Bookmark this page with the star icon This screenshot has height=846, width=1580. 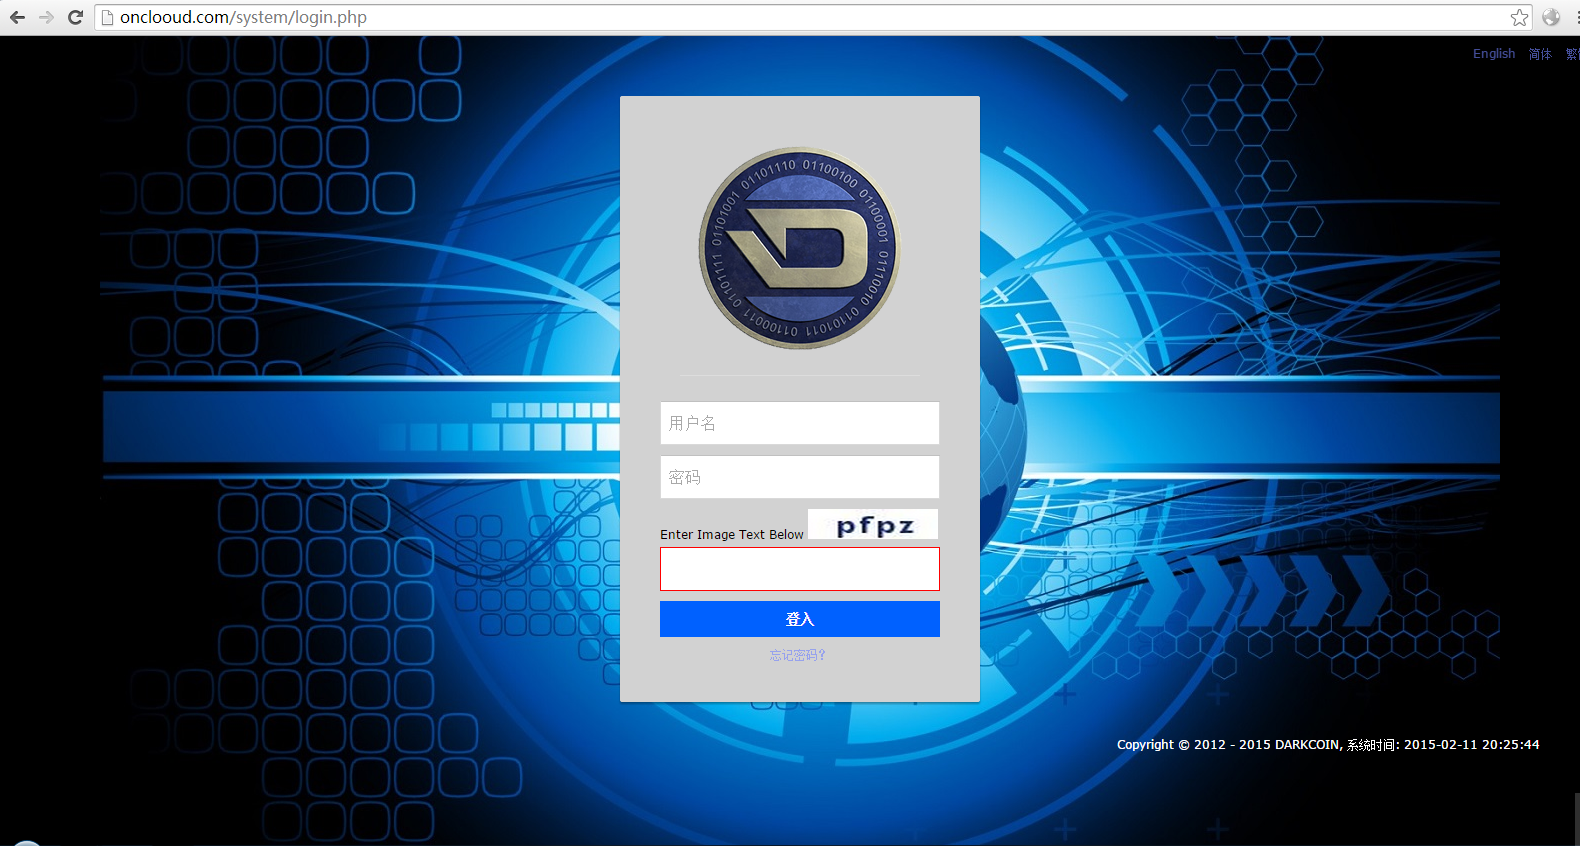1519,17
